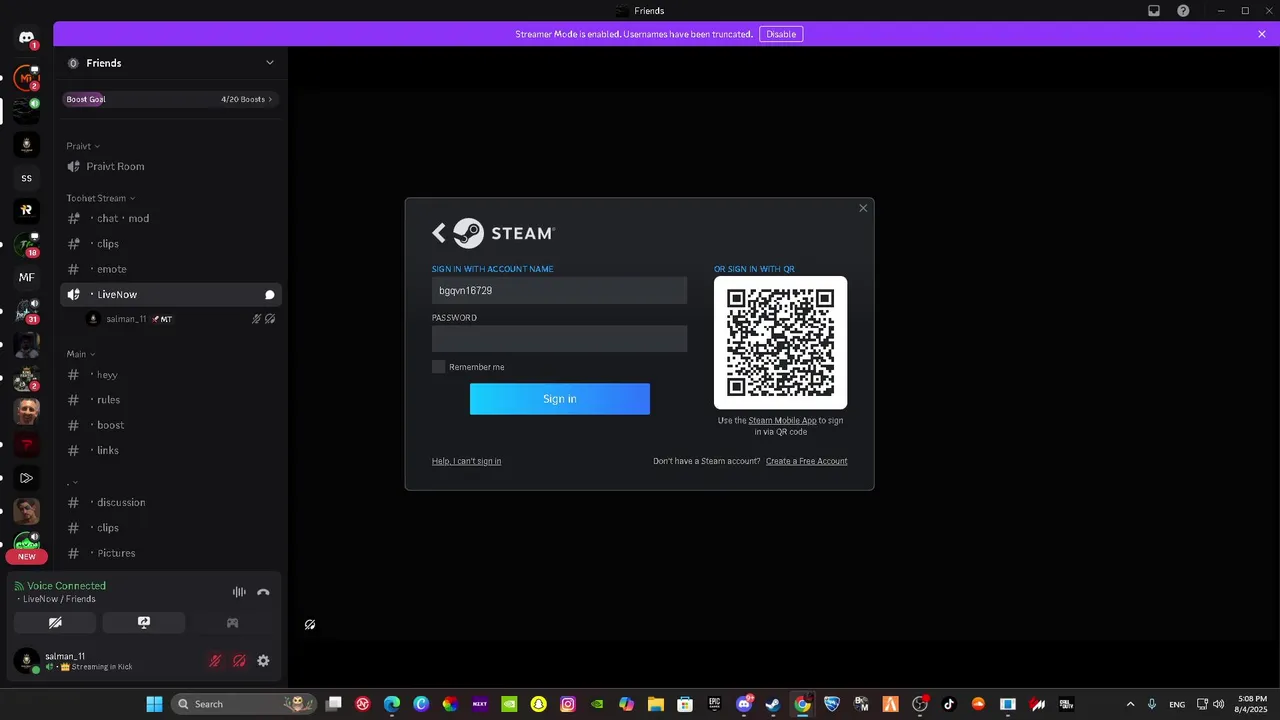Screen dimensions: 1280x720
Task: Open Rocket League from the taskbar
Action: tap(832, 704)
